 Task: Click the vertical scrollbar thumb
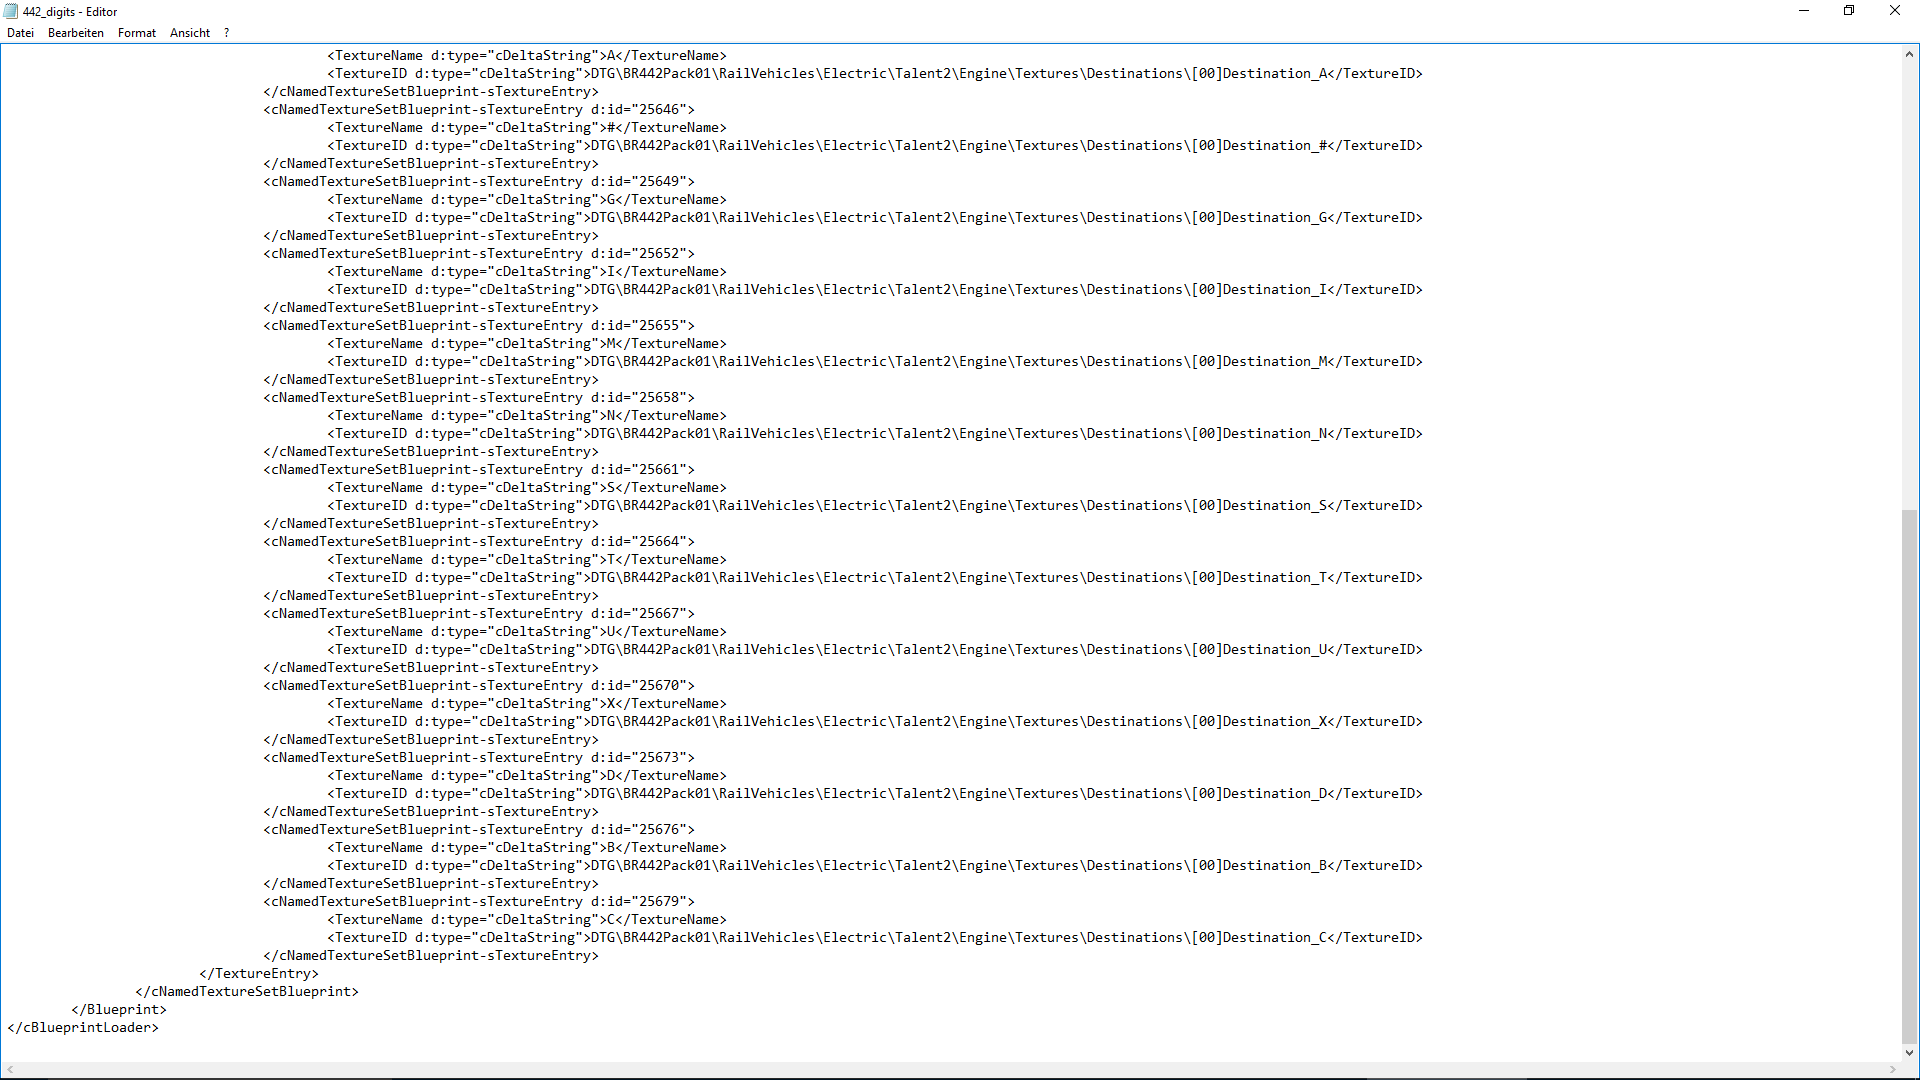tap(1909, 775)
